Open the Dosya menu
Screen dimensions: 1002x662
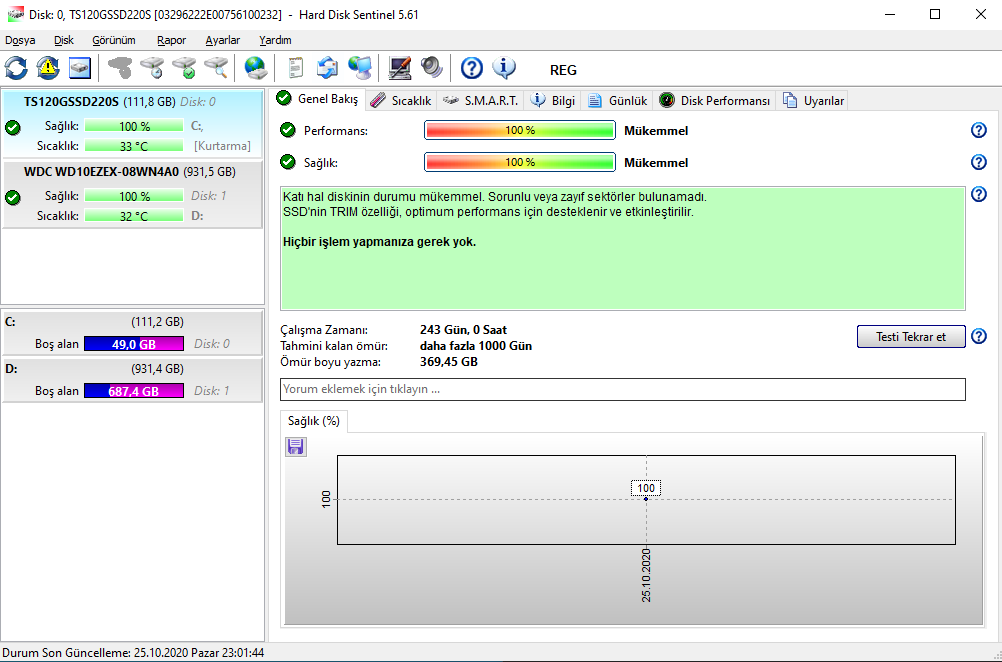point(20,40)
